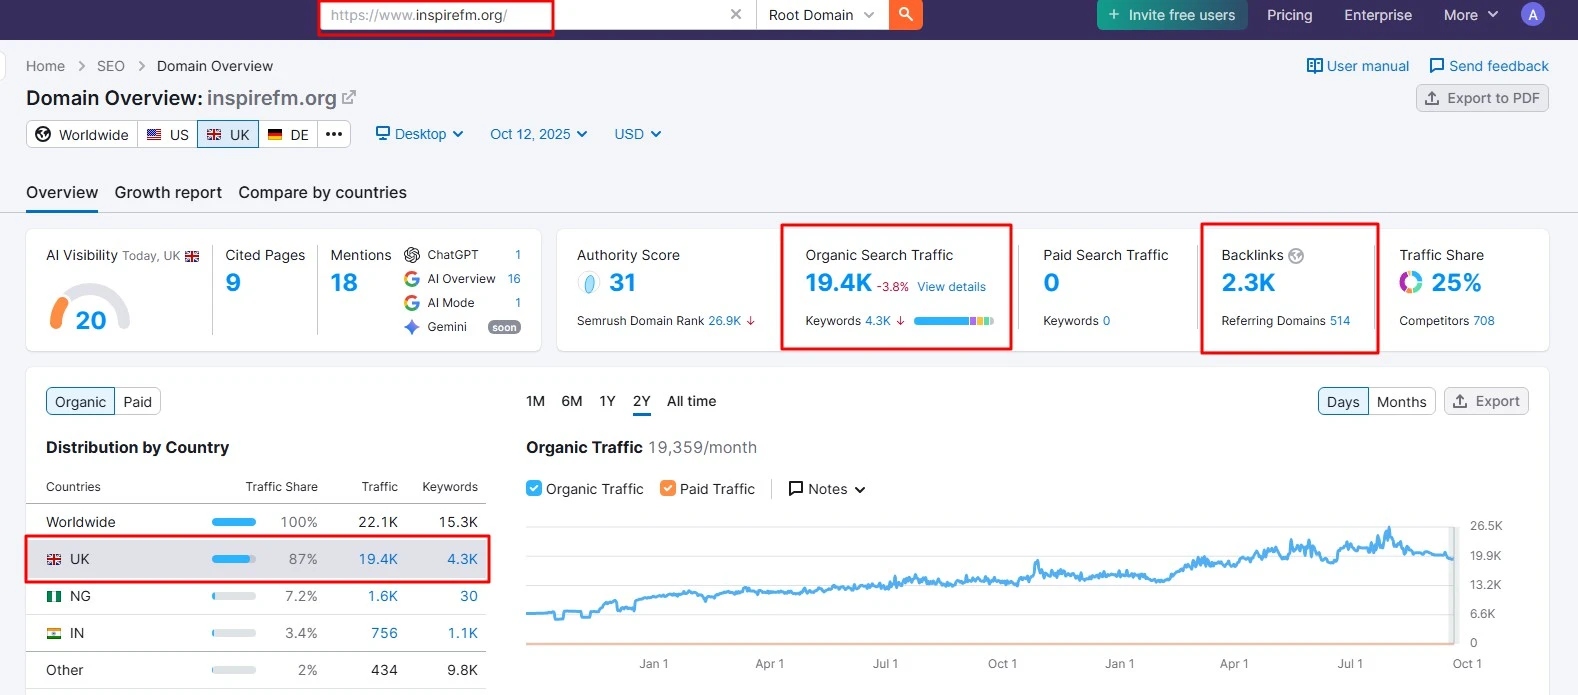
Task: Open the Pricing link
Action: tap(1289, 15)
